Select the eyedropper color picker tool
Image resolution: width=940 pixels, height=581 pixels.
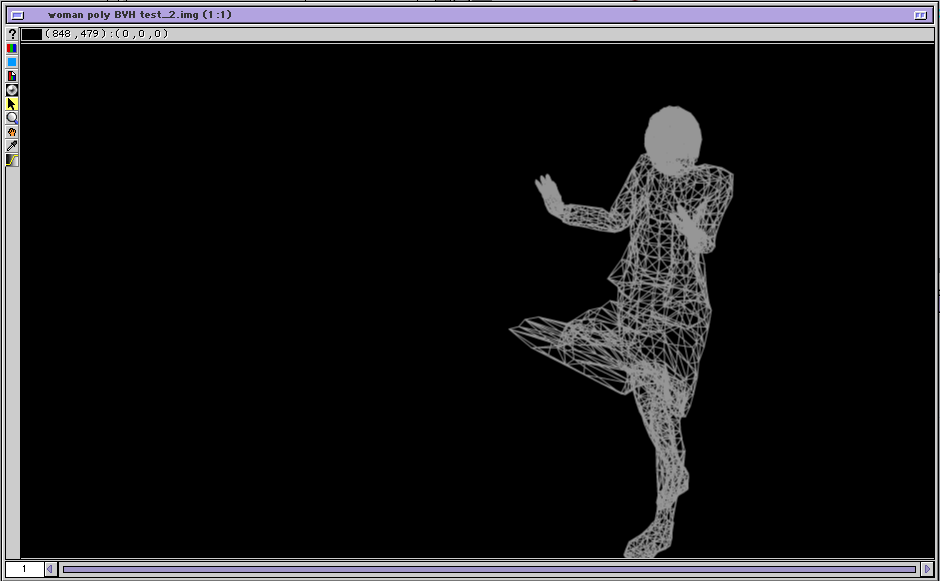click(x=12, y=146)
